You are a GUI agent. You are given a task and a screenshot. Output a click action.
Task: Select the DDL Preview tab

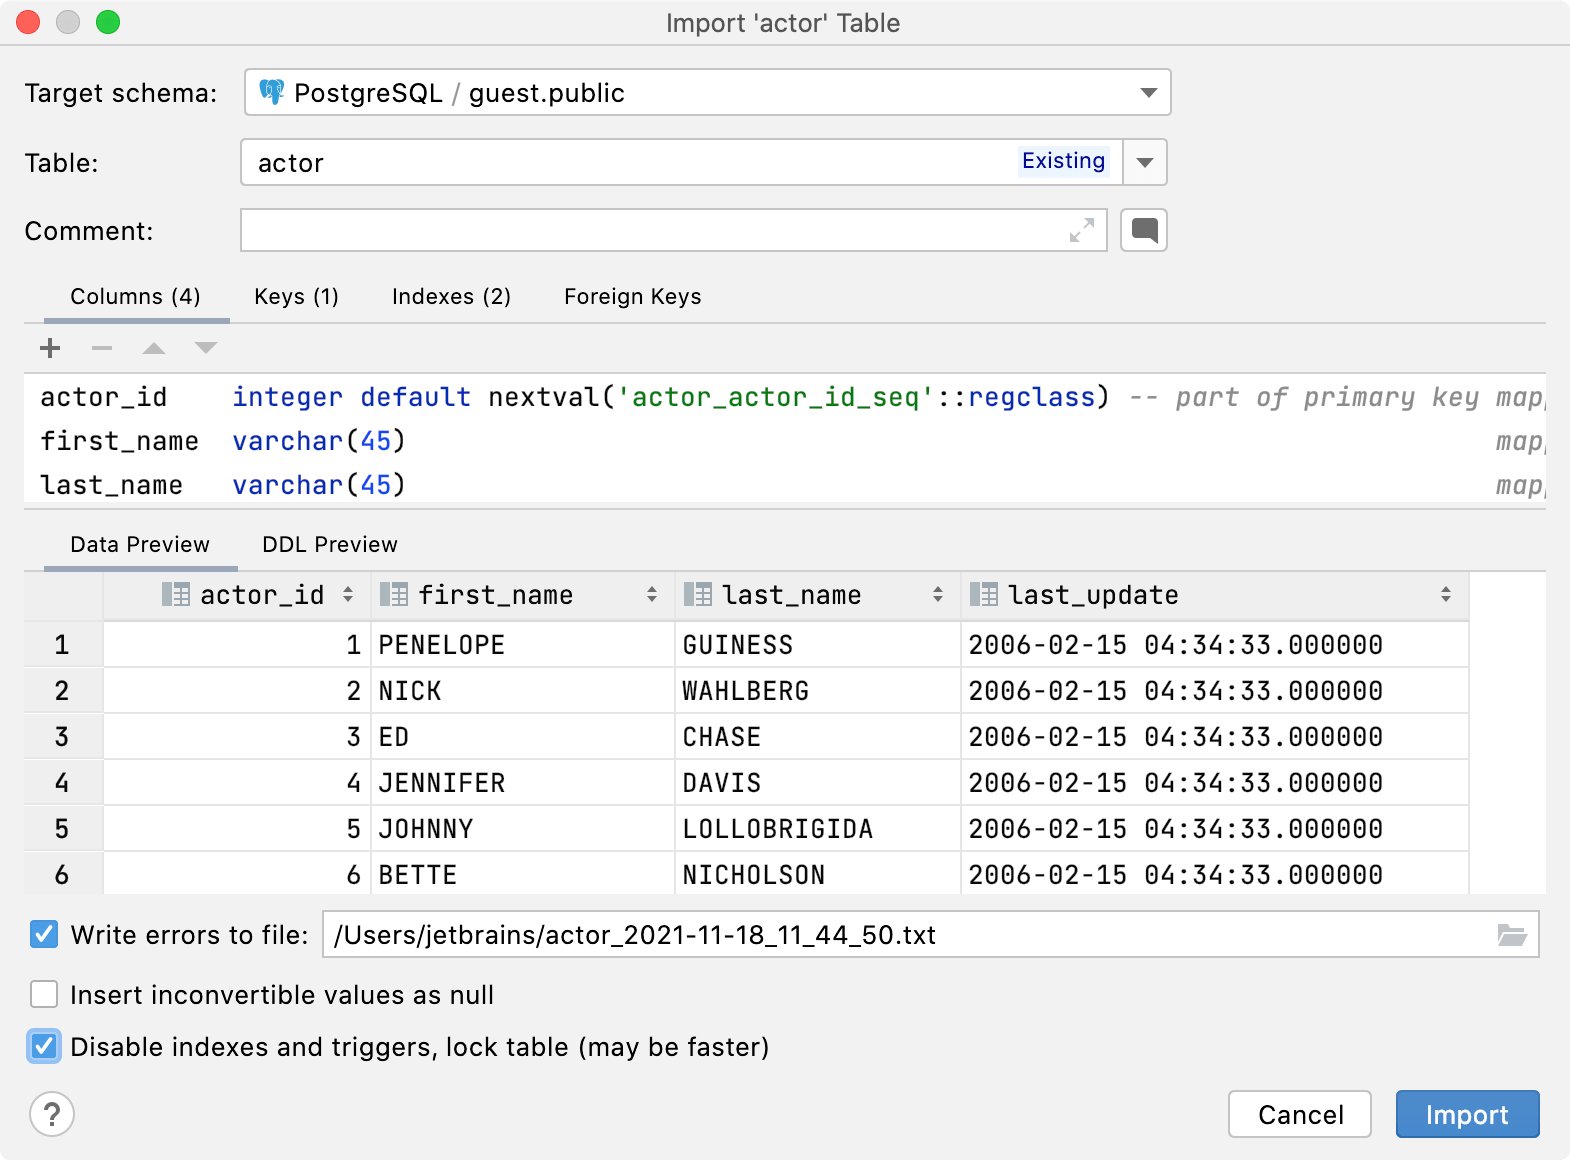click(x=330, y=545)
